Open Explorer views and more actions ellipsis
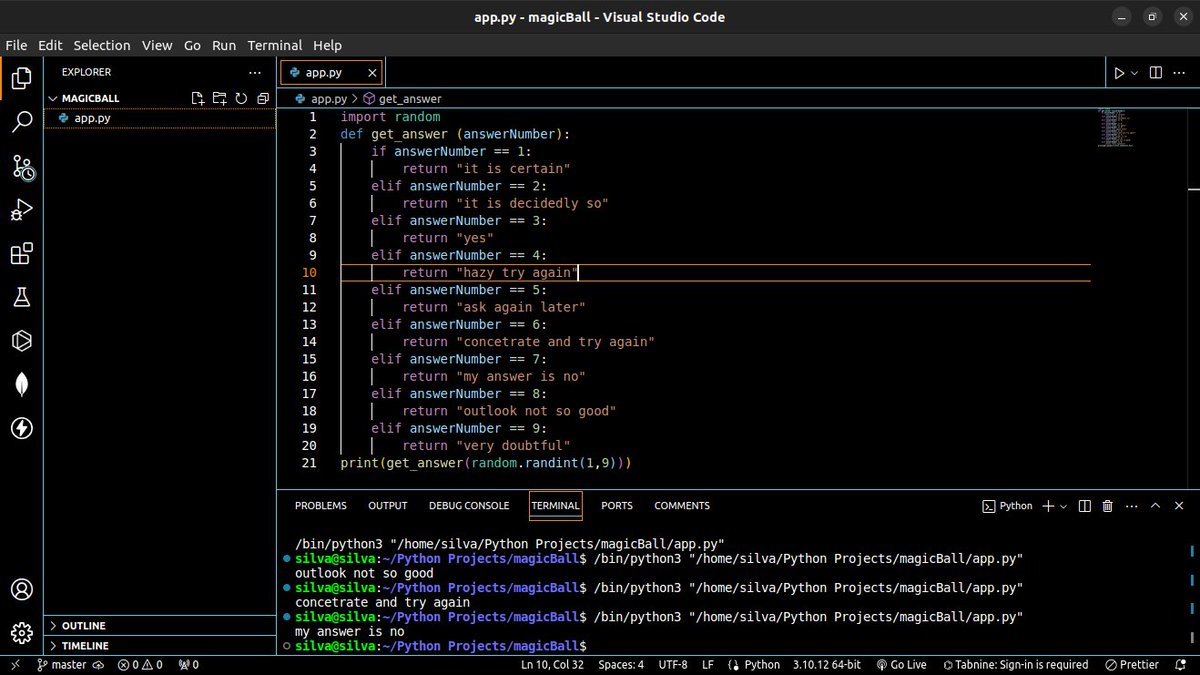The height and width of the screenshot is (675, 1200). (x=255, y=72)
